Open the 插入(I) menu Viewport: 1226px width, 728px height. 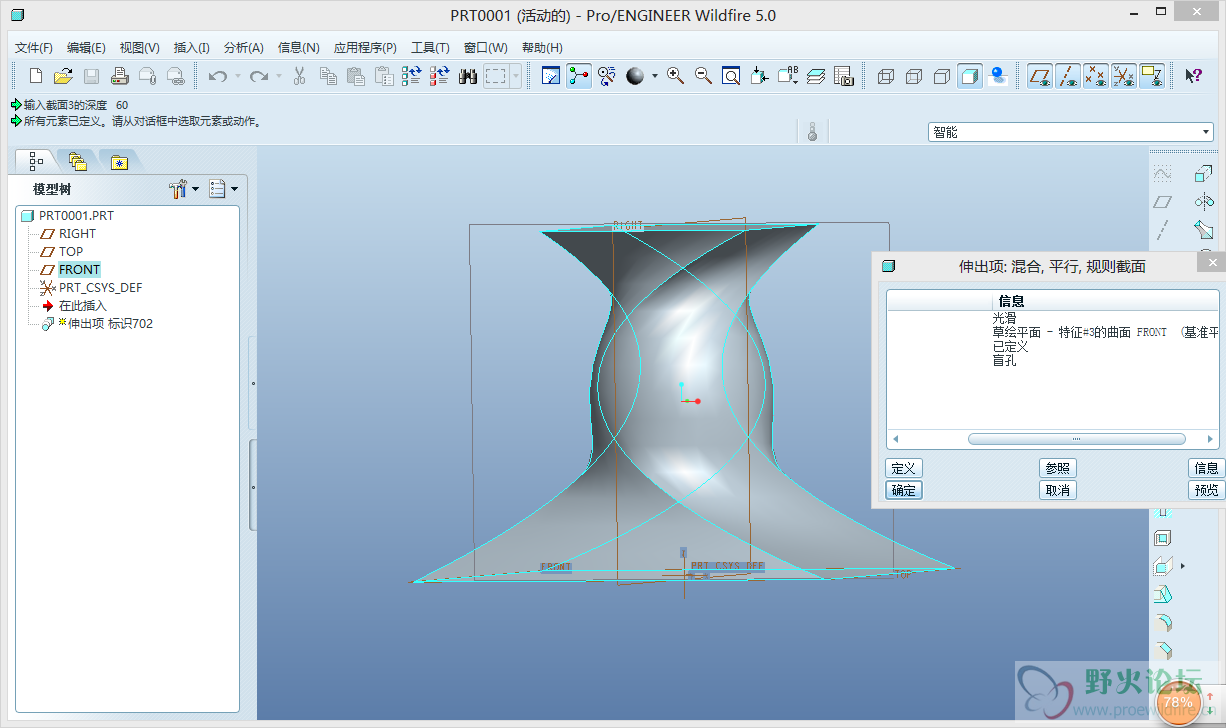(x=192, y=47)
